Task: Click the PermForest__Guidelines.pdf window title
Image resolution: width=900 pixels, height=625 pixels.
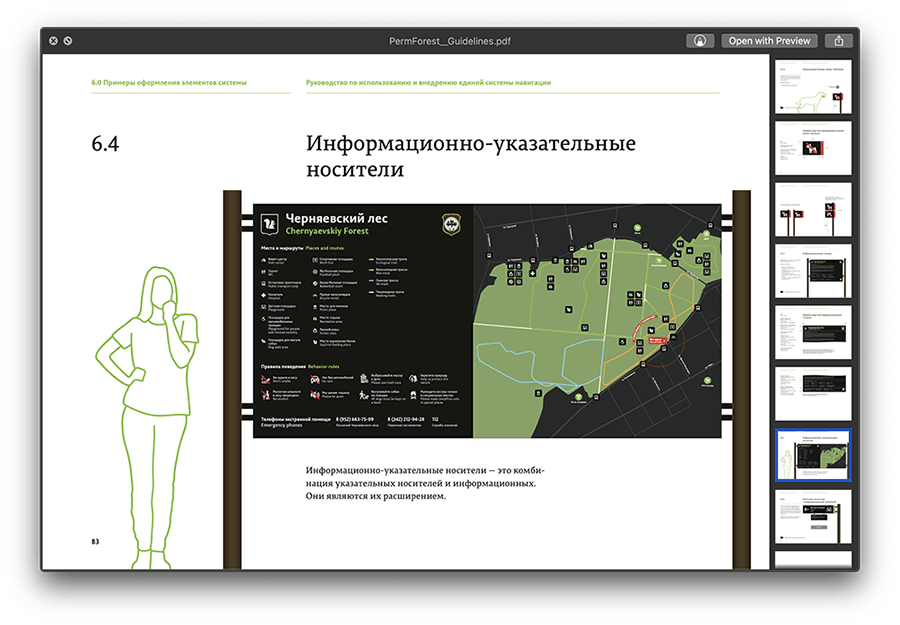Action: click(449, 41)
